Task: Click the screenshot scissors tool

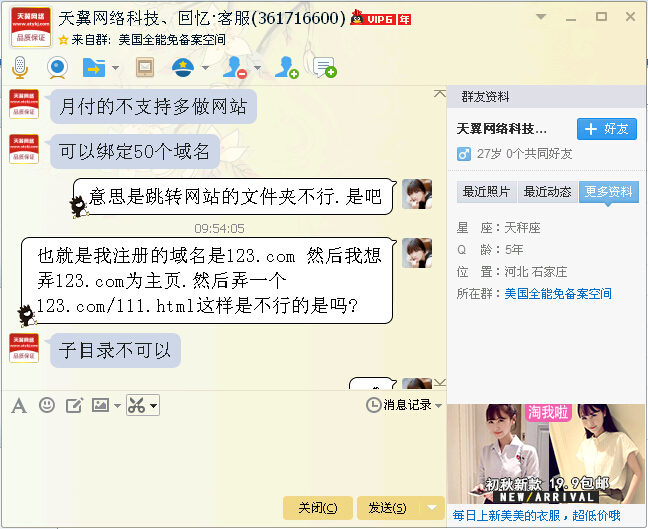Action: [137, 405]
